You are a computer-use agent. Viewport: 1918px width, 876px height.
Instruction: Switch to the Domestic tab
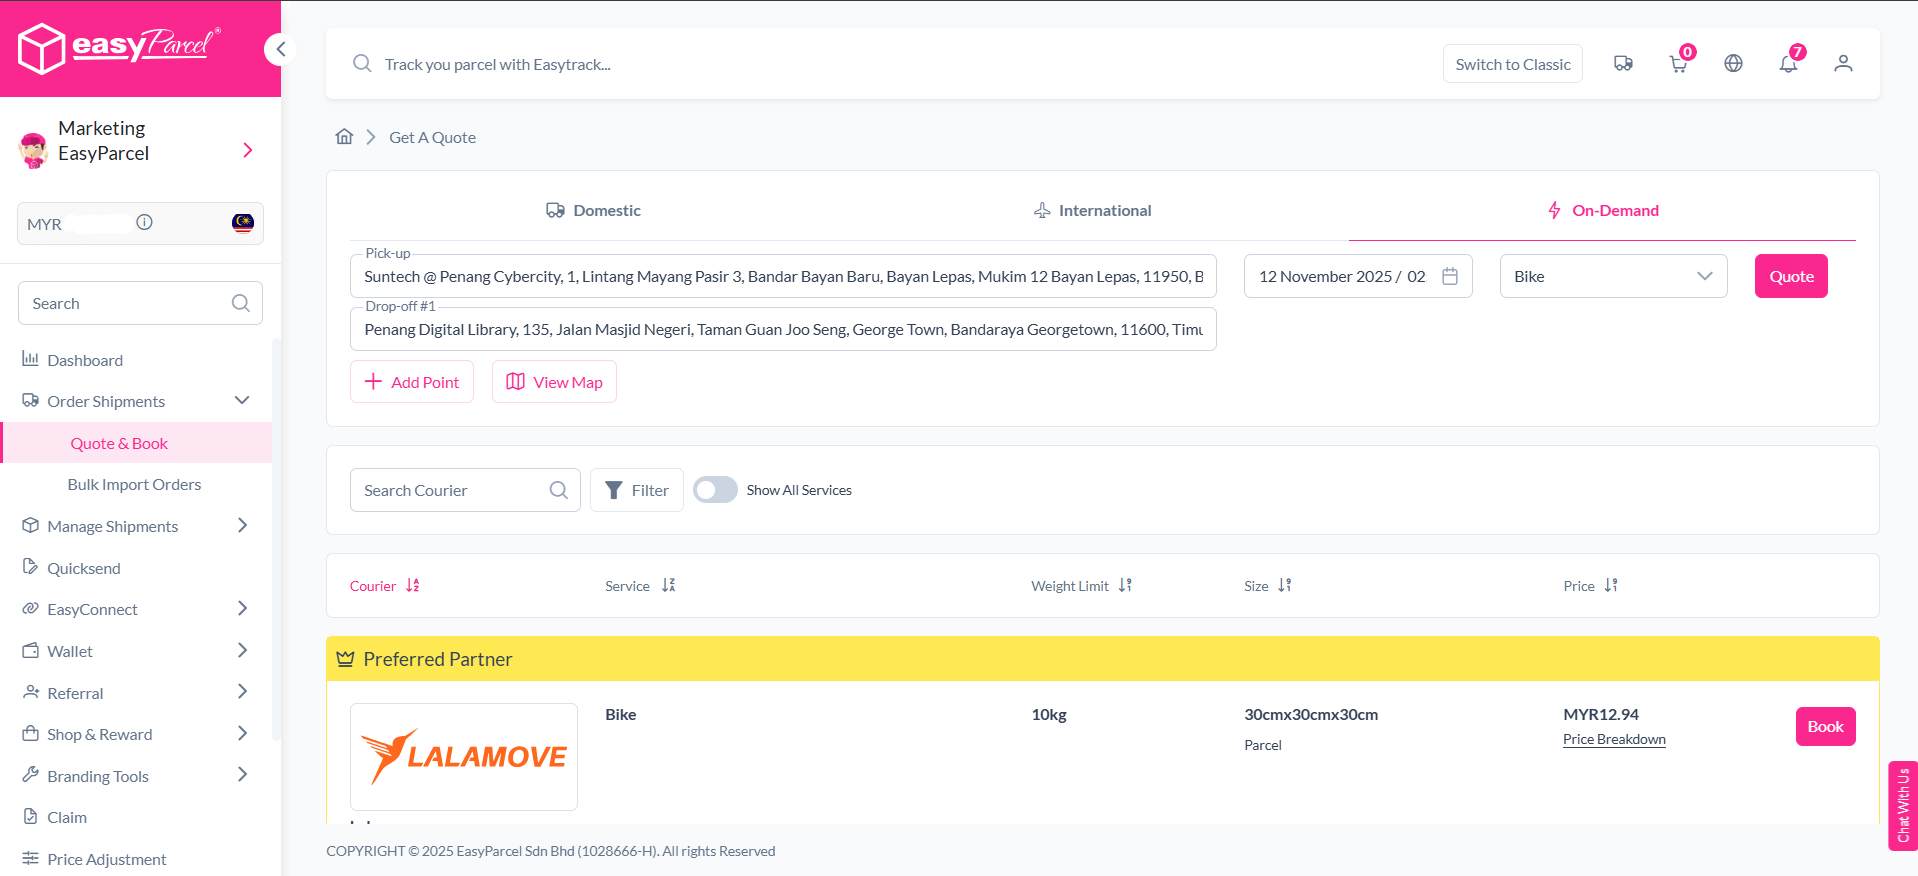click(x=593, y=210)
